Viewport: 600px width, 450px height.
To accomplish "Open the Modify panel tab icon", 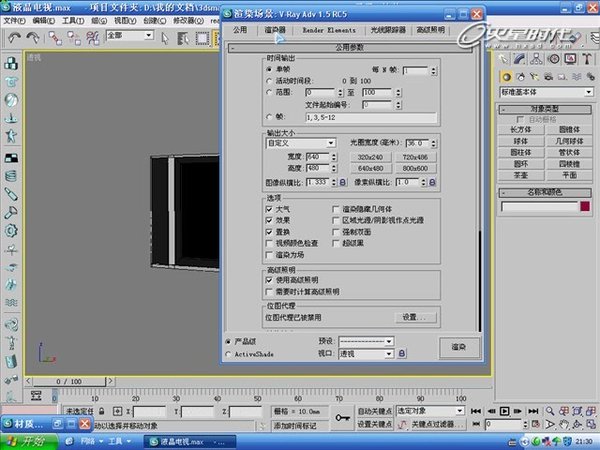I will coord(520,60).
